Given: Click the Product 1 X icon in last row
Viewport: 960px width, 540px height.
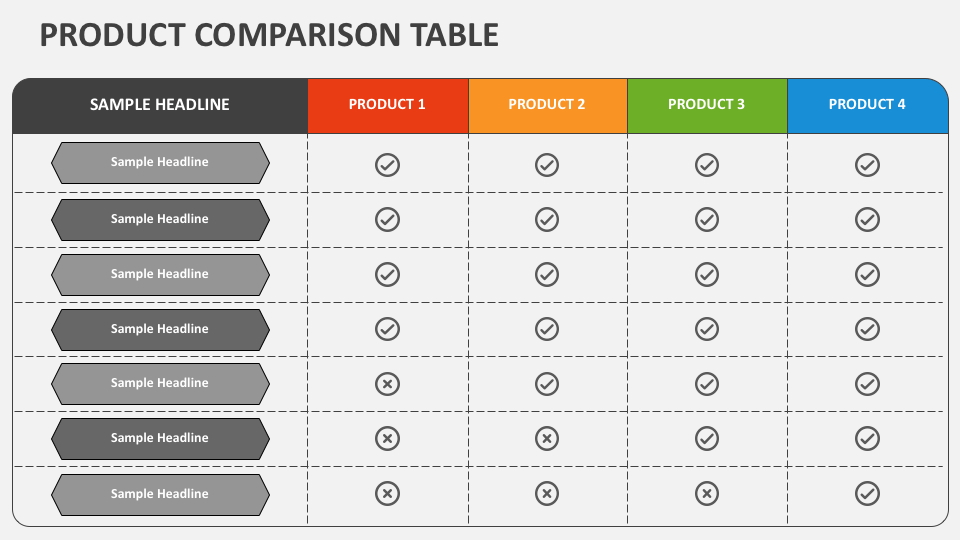Looking at the screenshot, I should (x=387, y=493).
